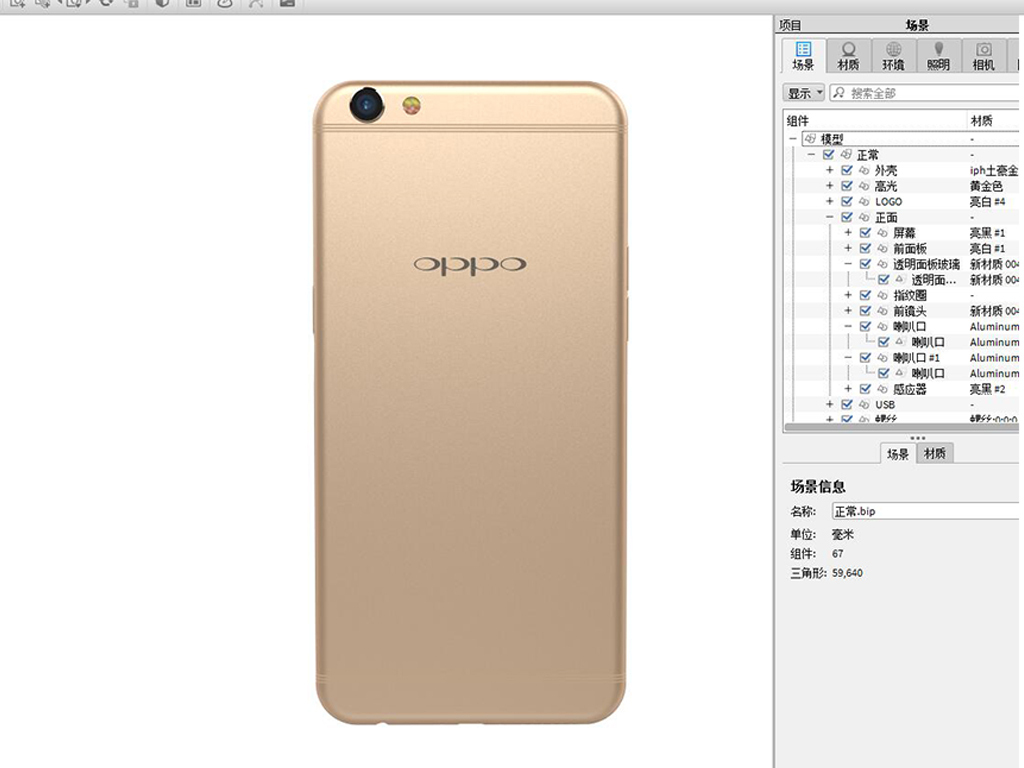Image resolution: width=1024 pixels, height=768 pixels.
Task: Collapse the 透明面板玻璃 node
Action: click(x=848, y=264)
